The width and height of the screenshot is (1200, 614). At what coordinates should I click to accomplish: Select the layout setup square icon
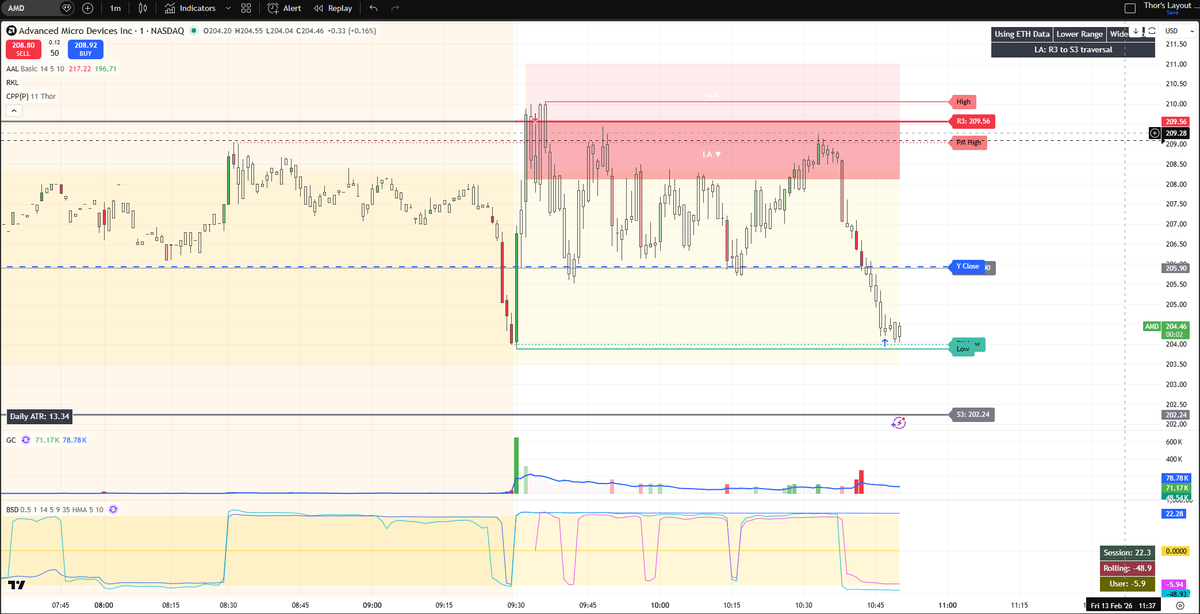pos(1130,8)
